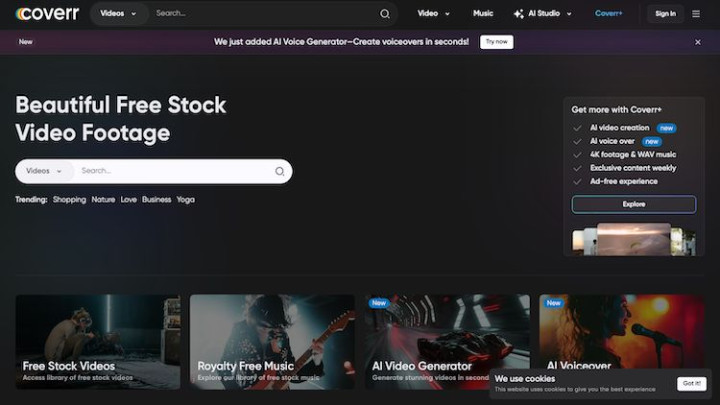This screenshot has width=720, height=405.
Task: Open the Royalty Free Music card
Action: pos(272,342)
